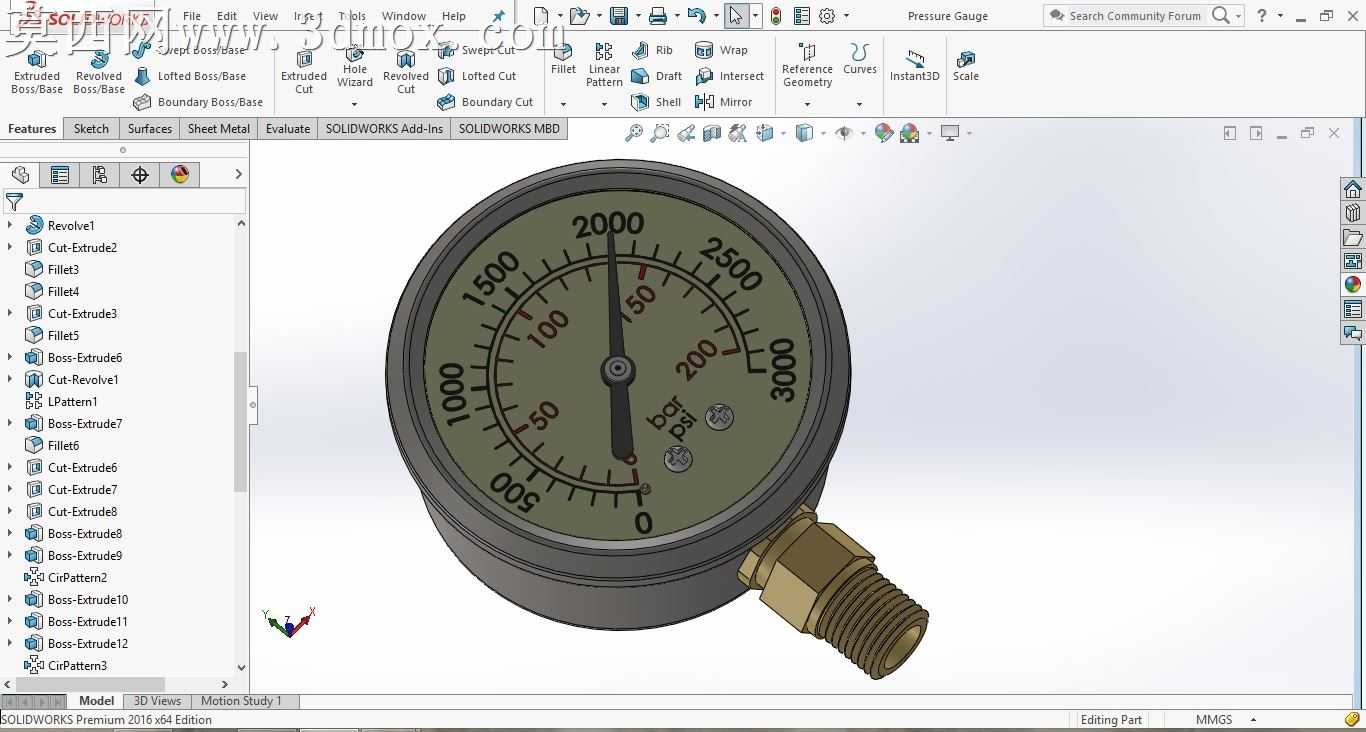Open Appearances in the right task pane

(x=1353, y=285)
